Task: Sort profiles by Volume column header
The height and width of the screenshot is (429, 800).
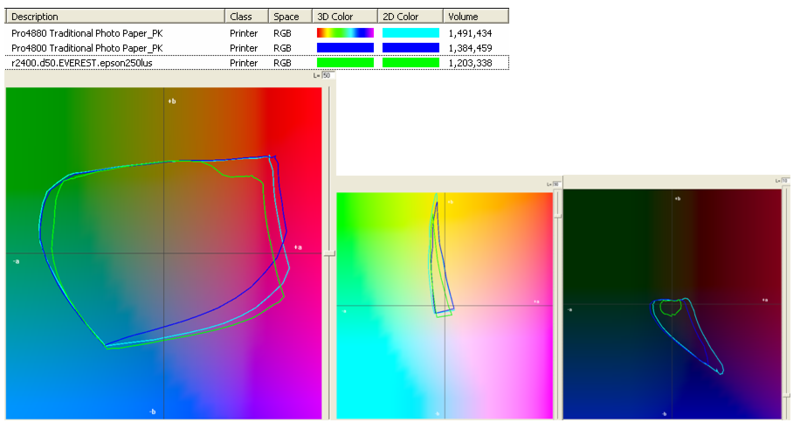Action: [x=476, y=16]
